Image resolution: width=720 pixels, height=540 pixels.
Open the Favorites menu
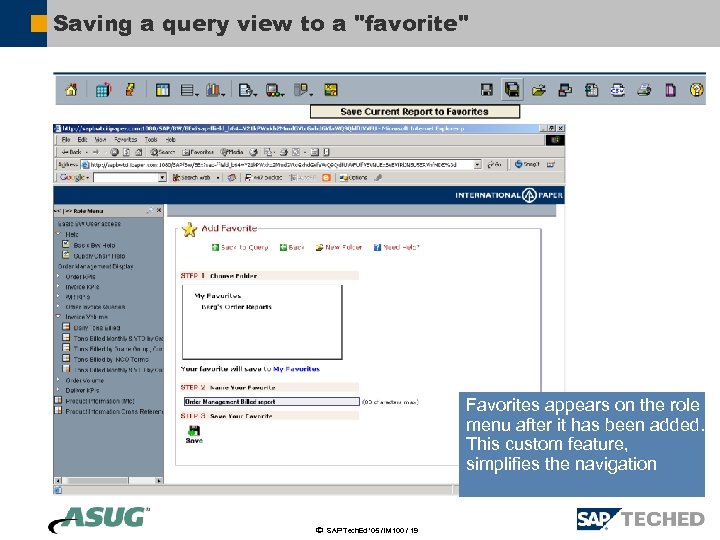tap(125, 140)
